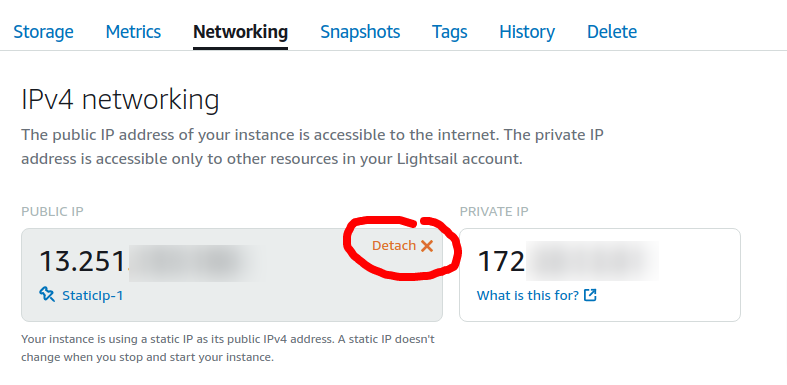Click the pin icon next to StaticIp-1

(47, 295)
